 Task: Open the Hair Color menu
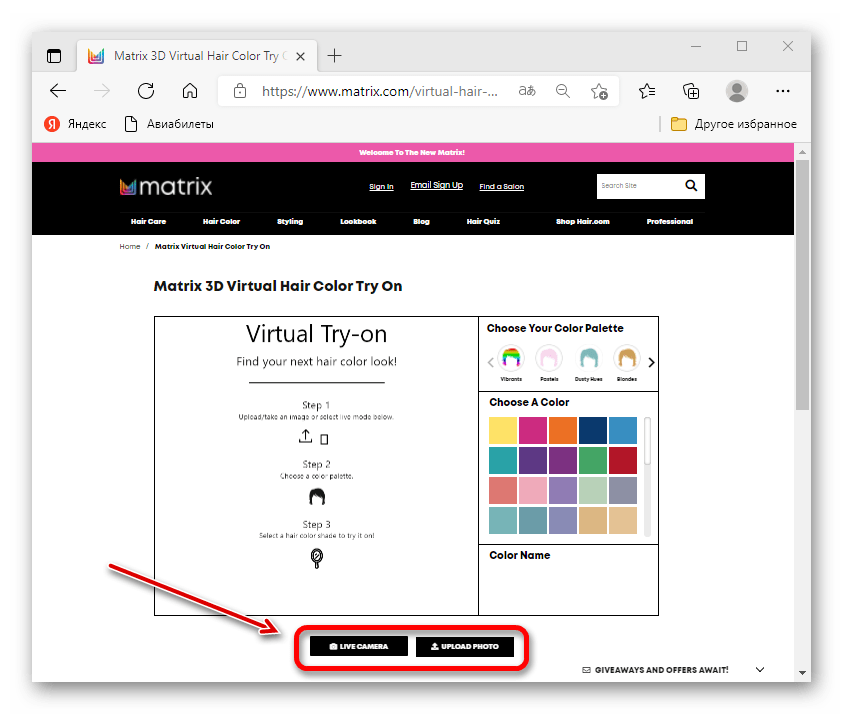[x=221, y=222]
